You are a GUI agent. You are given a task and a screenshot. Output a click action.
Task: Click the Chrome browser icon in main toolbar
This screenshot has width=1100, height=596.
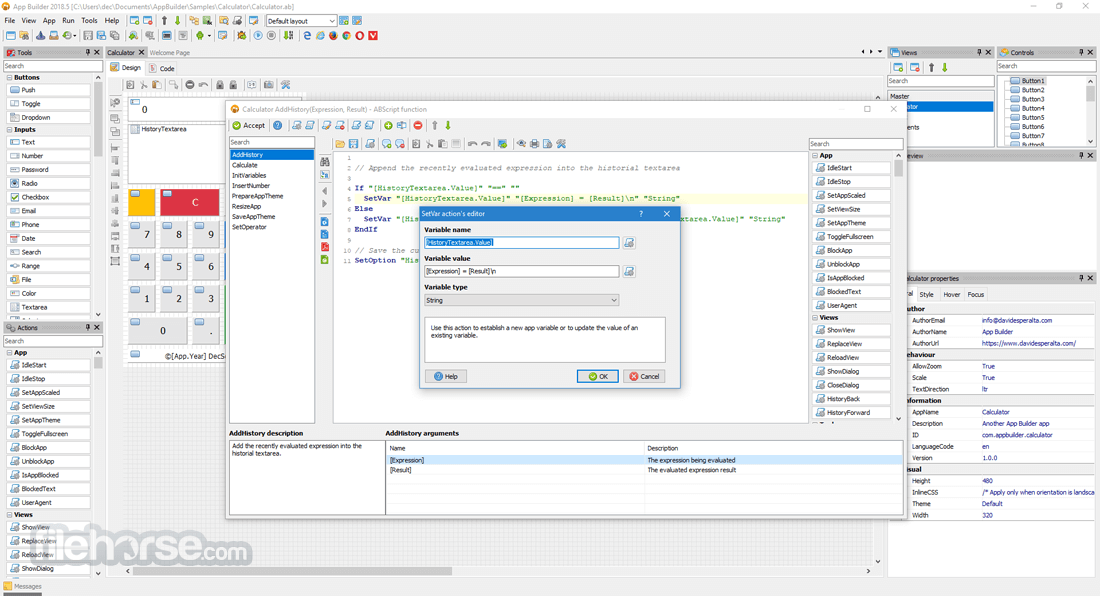point(347,35)
